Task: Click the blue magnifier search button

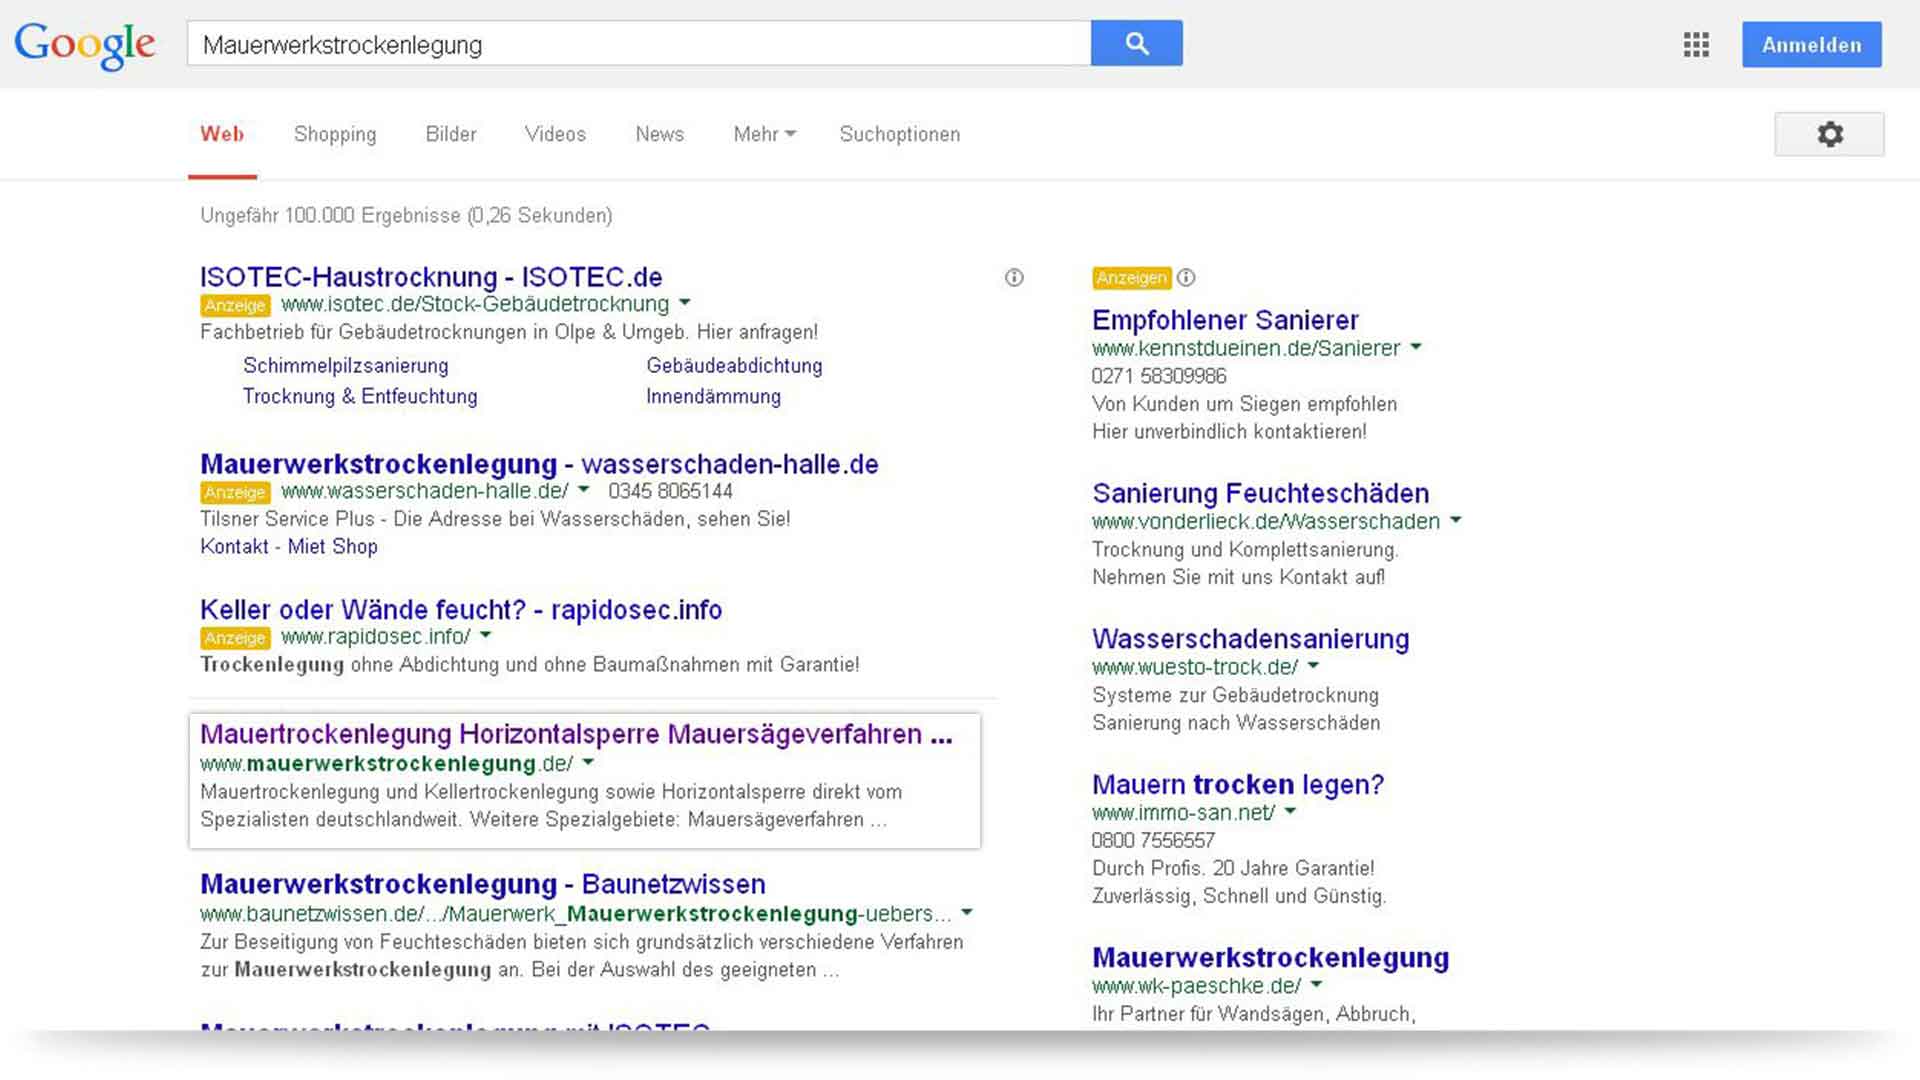Action: [1137, 43]
